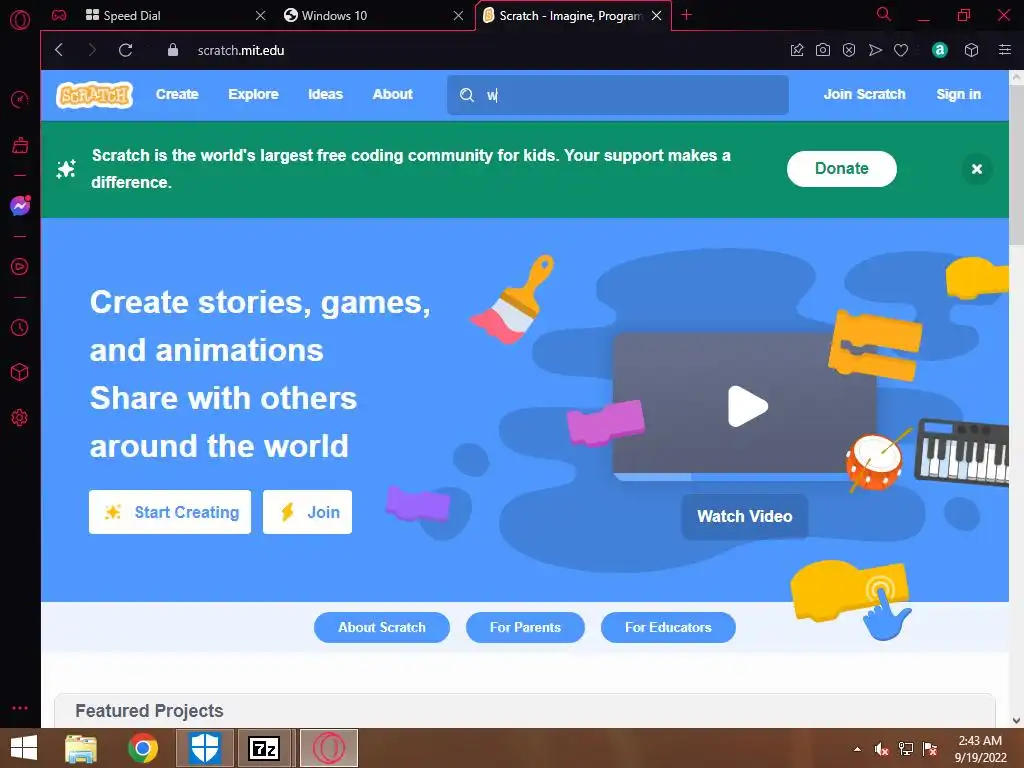Take a snapshot with the camera icon
This screenshot has height=768, width=1024.
click(823, 50)
